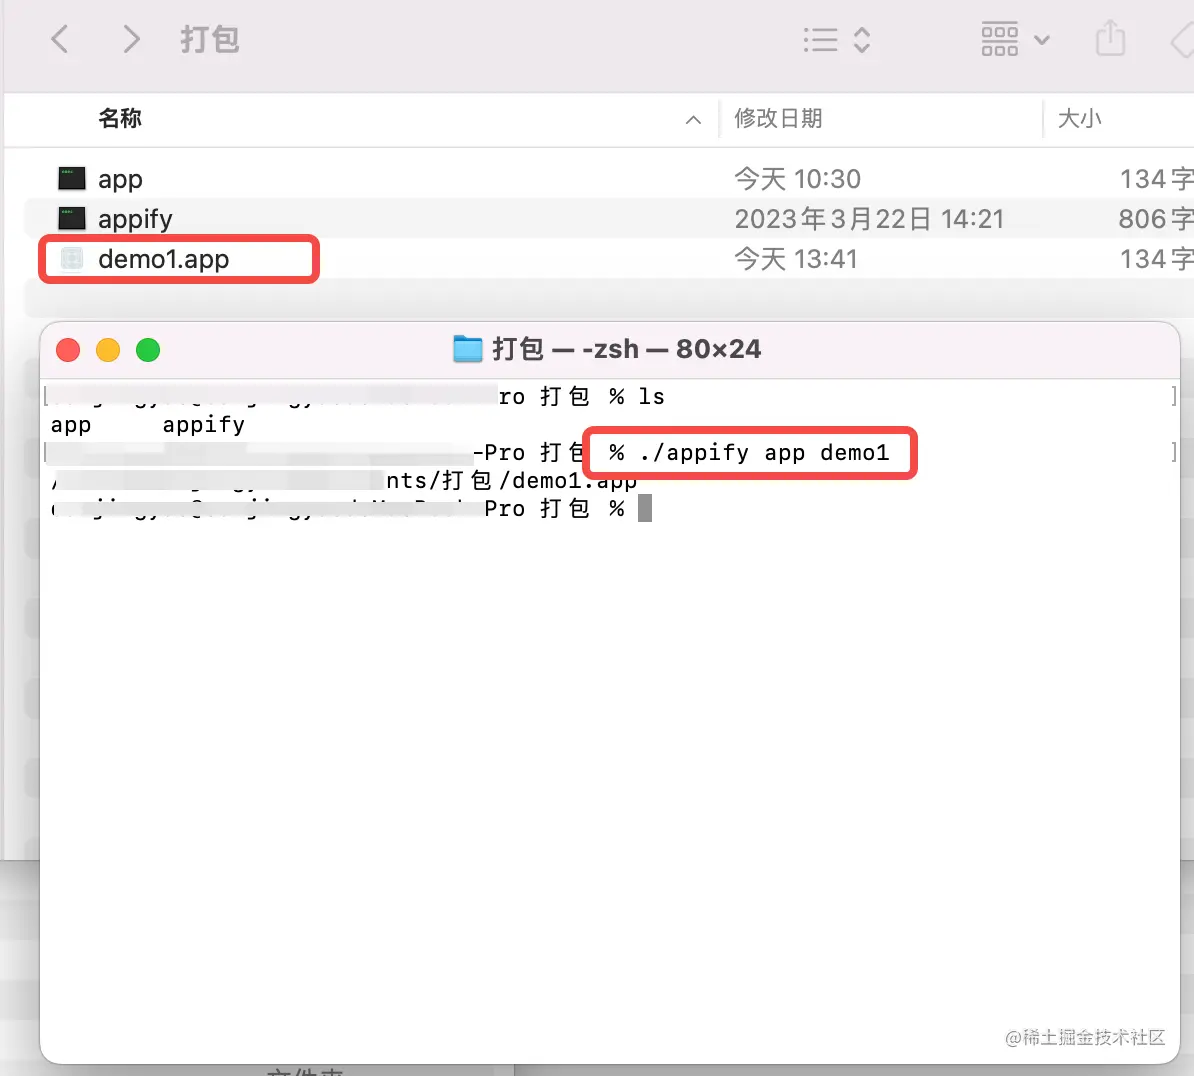Click Terminal title 打包 — -zsh — 80×24

pyautogui.click(x=626, y=349)
